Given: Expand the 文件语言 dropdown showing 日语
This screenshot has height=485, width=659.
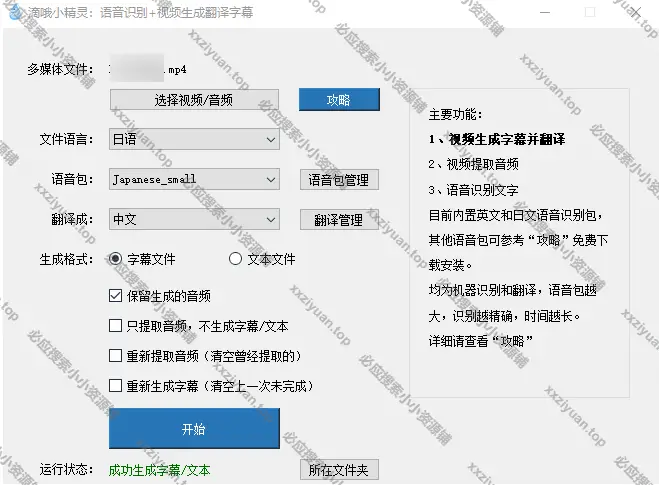Looking at the screenshot, I should coord(193,139).
